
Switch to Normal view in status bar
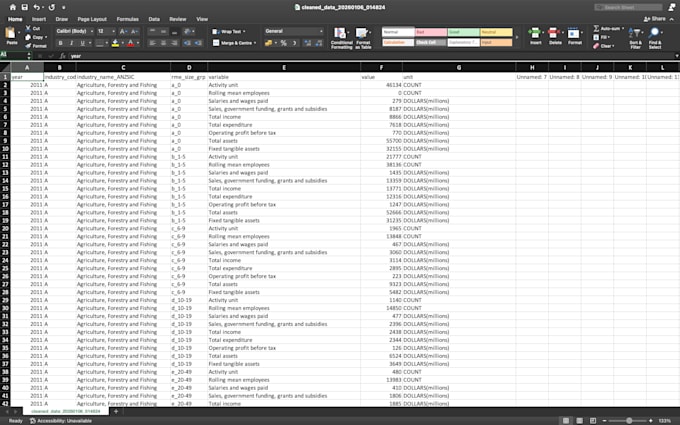566,421
